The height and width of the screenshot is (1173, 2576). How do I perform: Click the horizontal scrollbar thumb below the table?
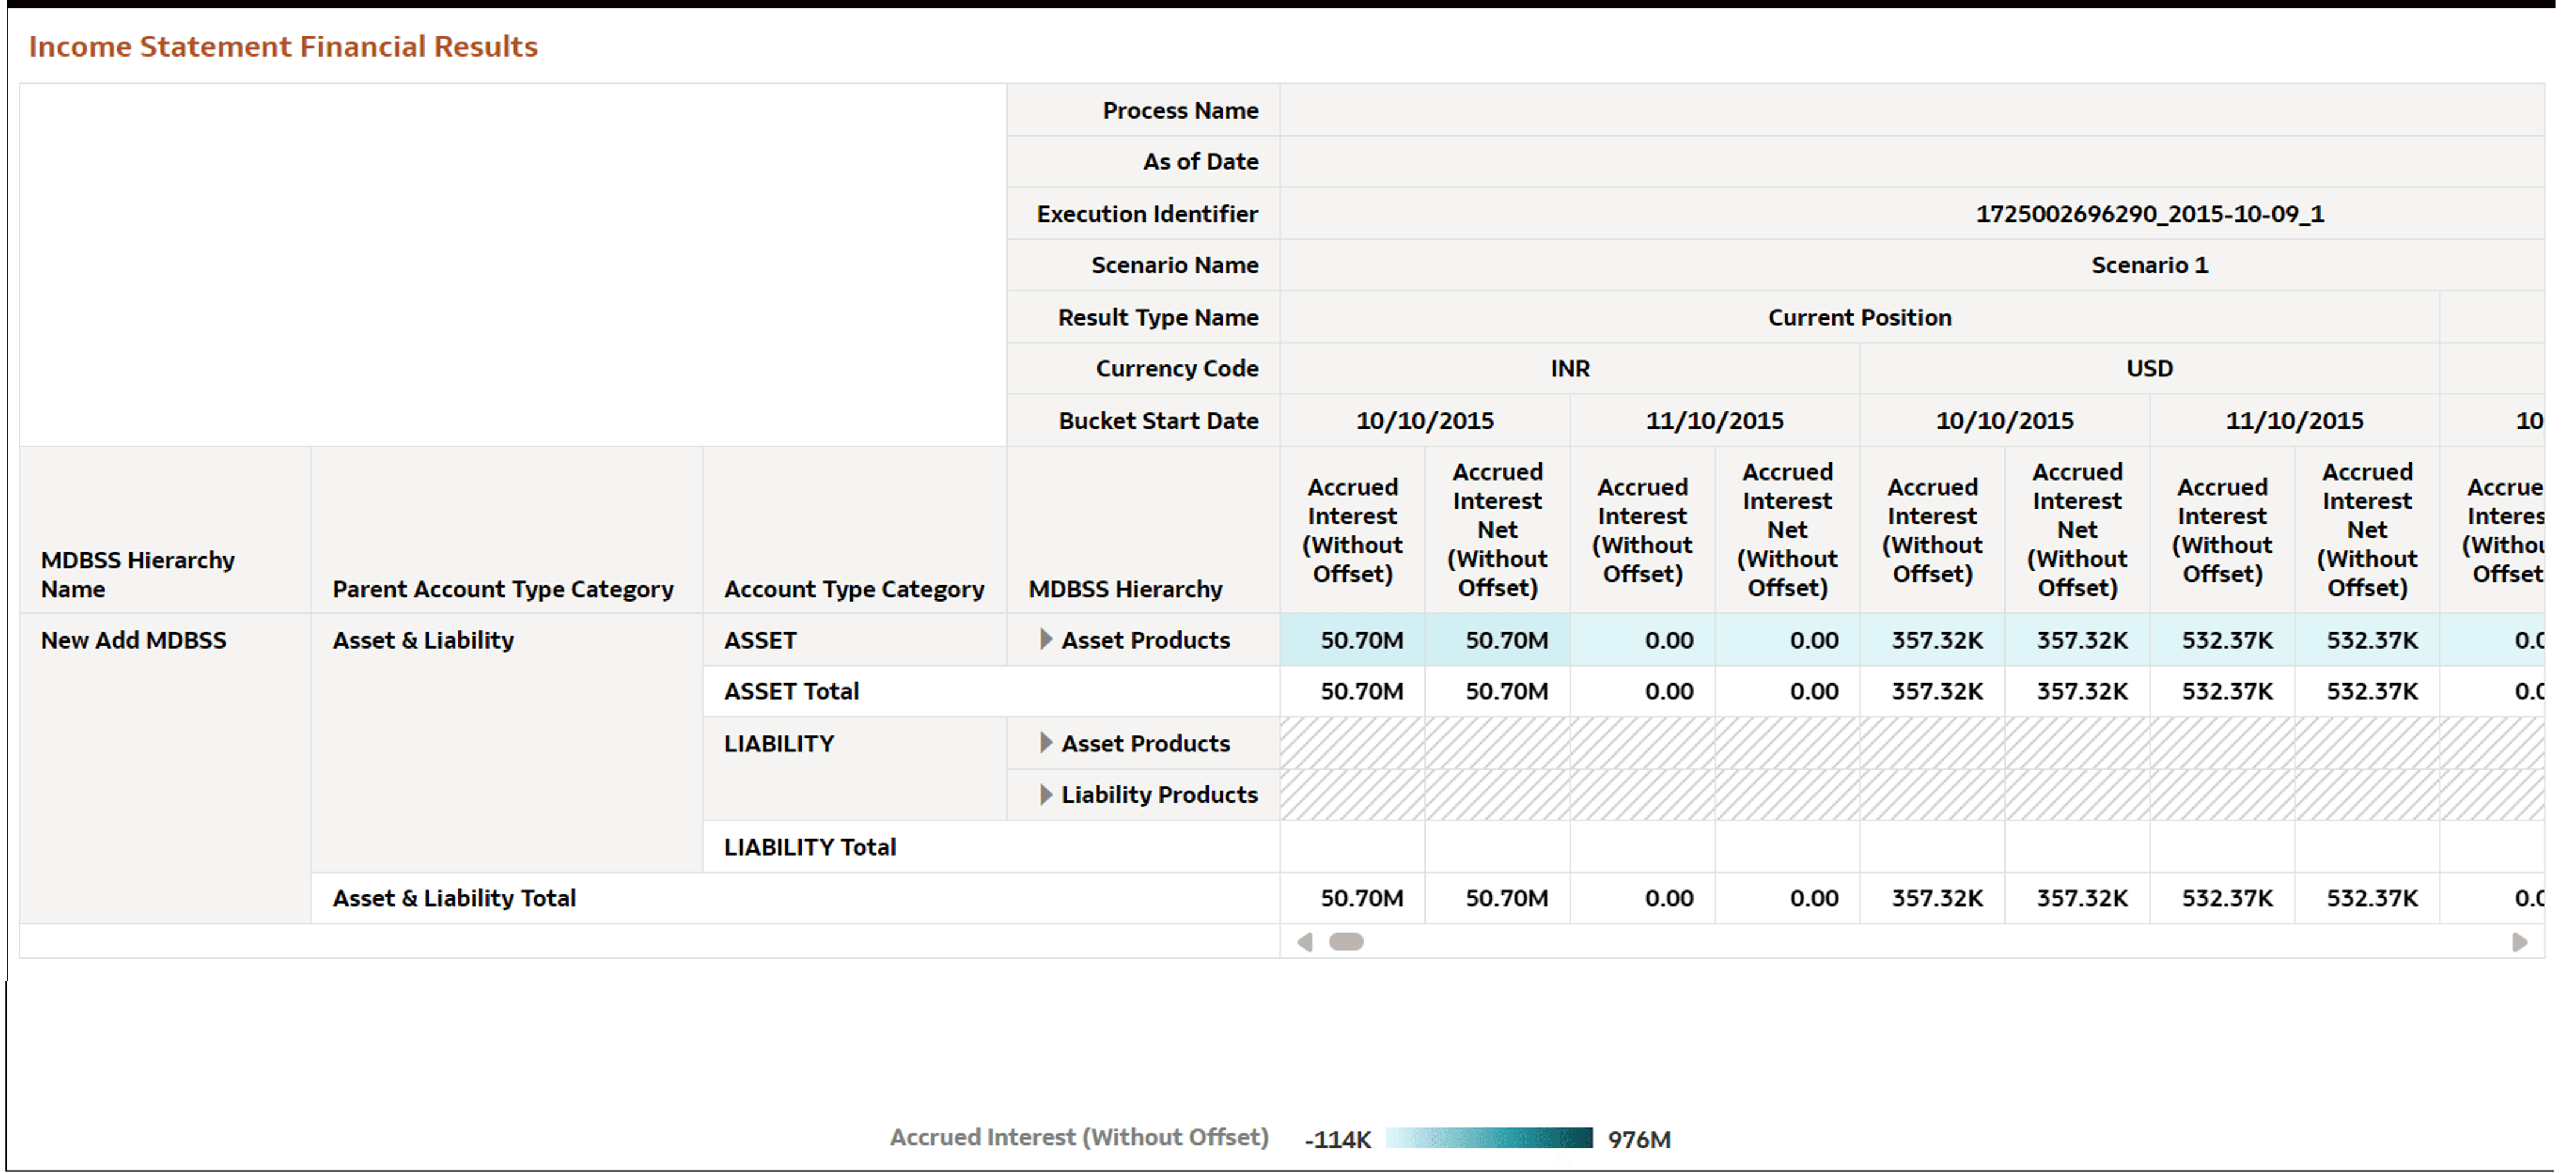(x=1347, y=941)
